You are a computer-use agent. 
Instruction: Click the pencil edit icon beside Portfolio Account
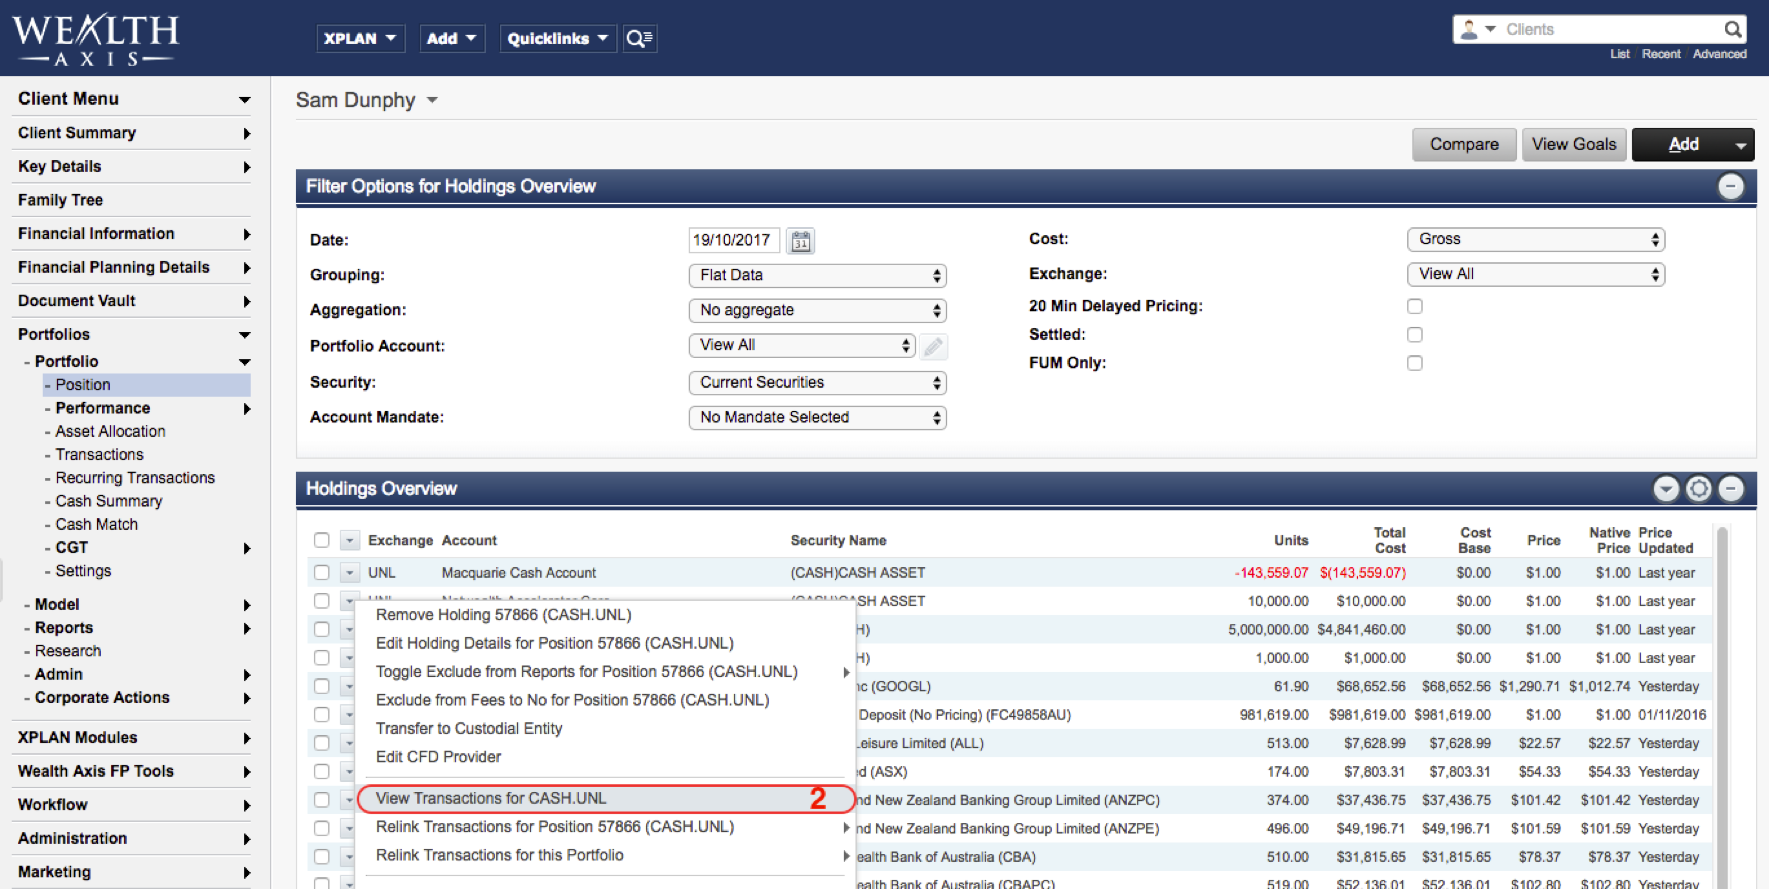[x=933, y=346]
